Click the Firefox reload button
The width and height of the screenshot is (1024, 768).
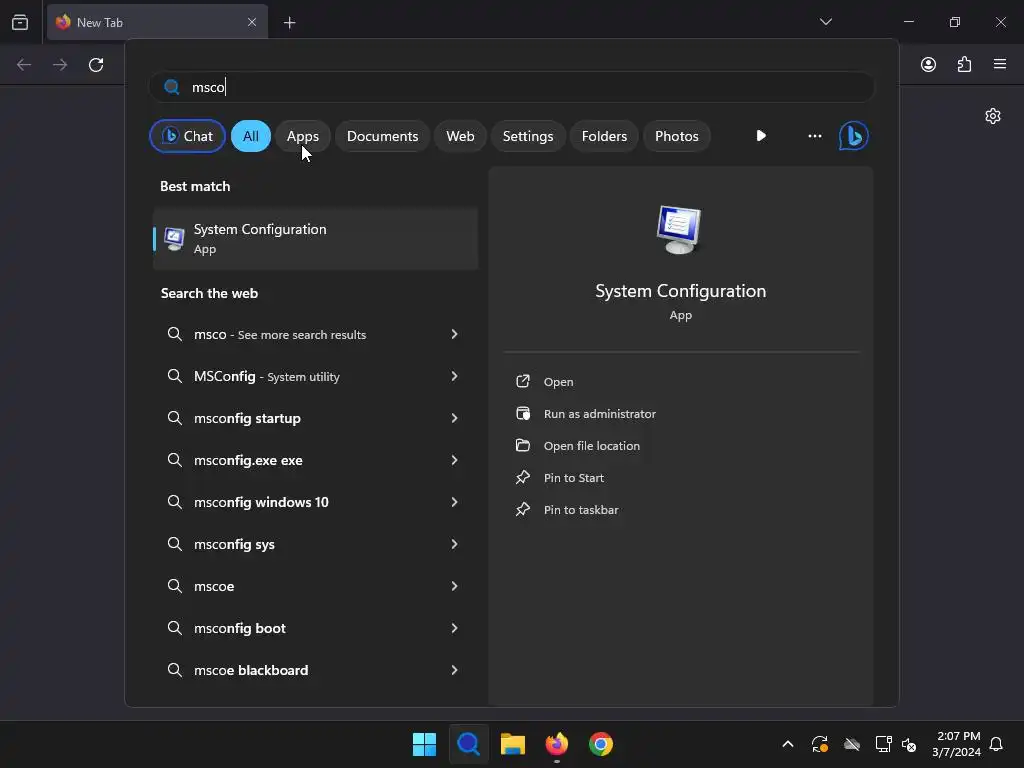(x=96, y=65)
